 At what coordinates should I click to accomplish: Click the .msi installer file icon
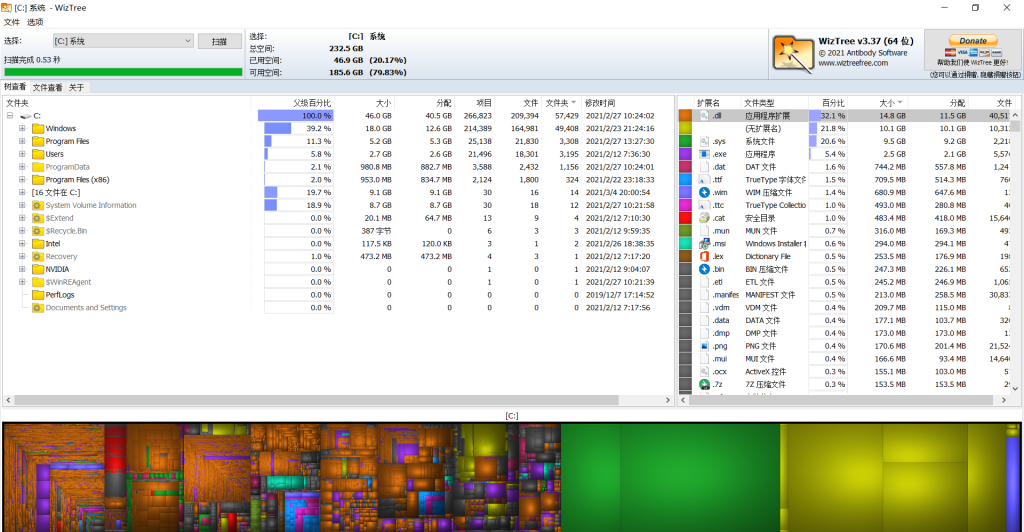pyautogui.click(x=704, y=243)
